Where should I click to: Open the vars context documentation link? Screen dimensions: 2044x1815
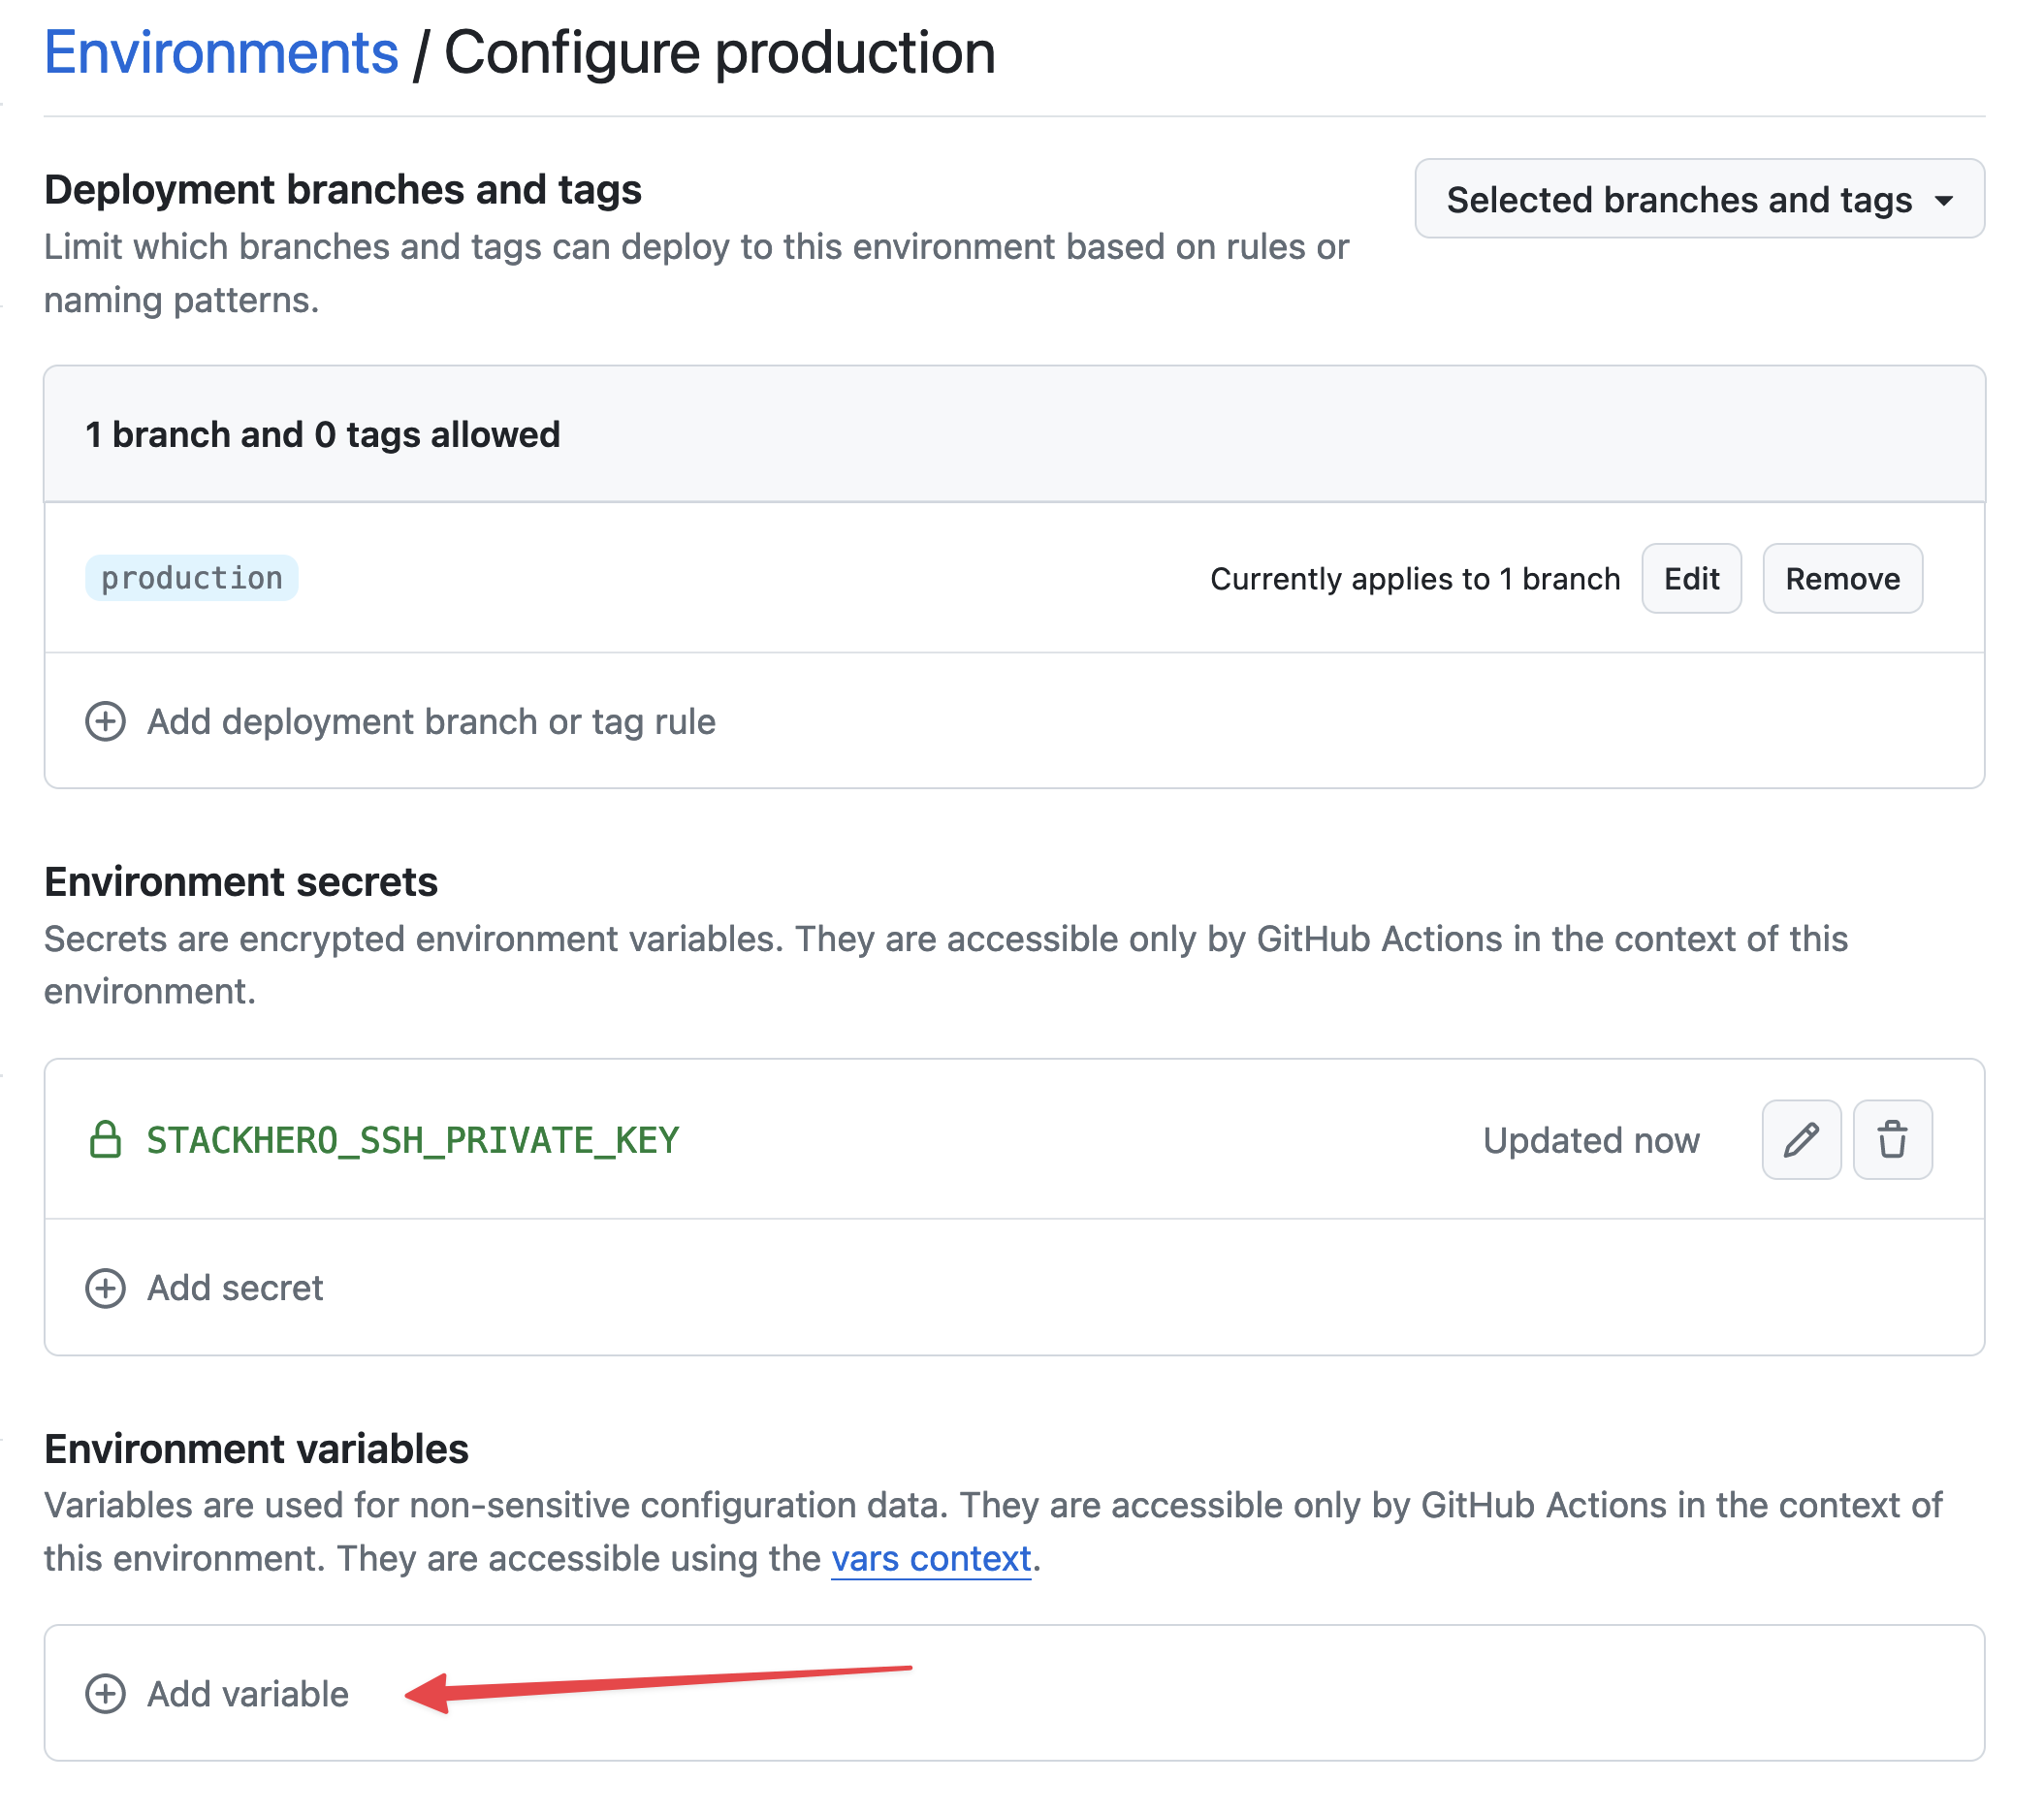coord(930,1558)
